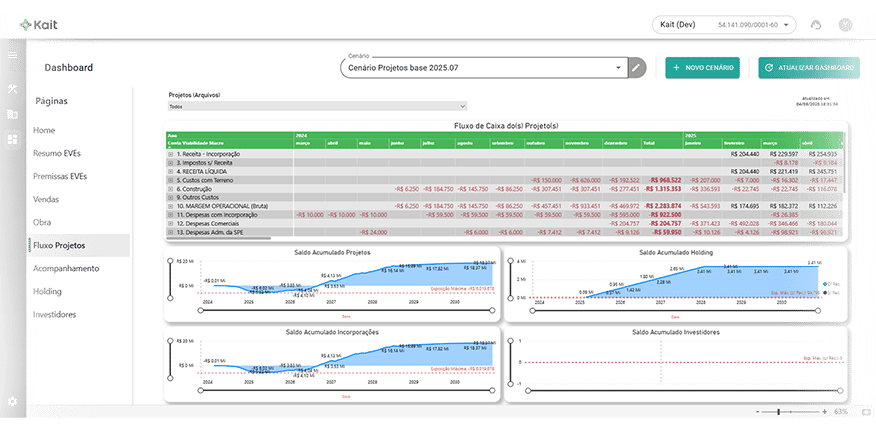876x431 pixels.
Task: Open settings gear at sidebar bottom
Action: coord(12,401)
